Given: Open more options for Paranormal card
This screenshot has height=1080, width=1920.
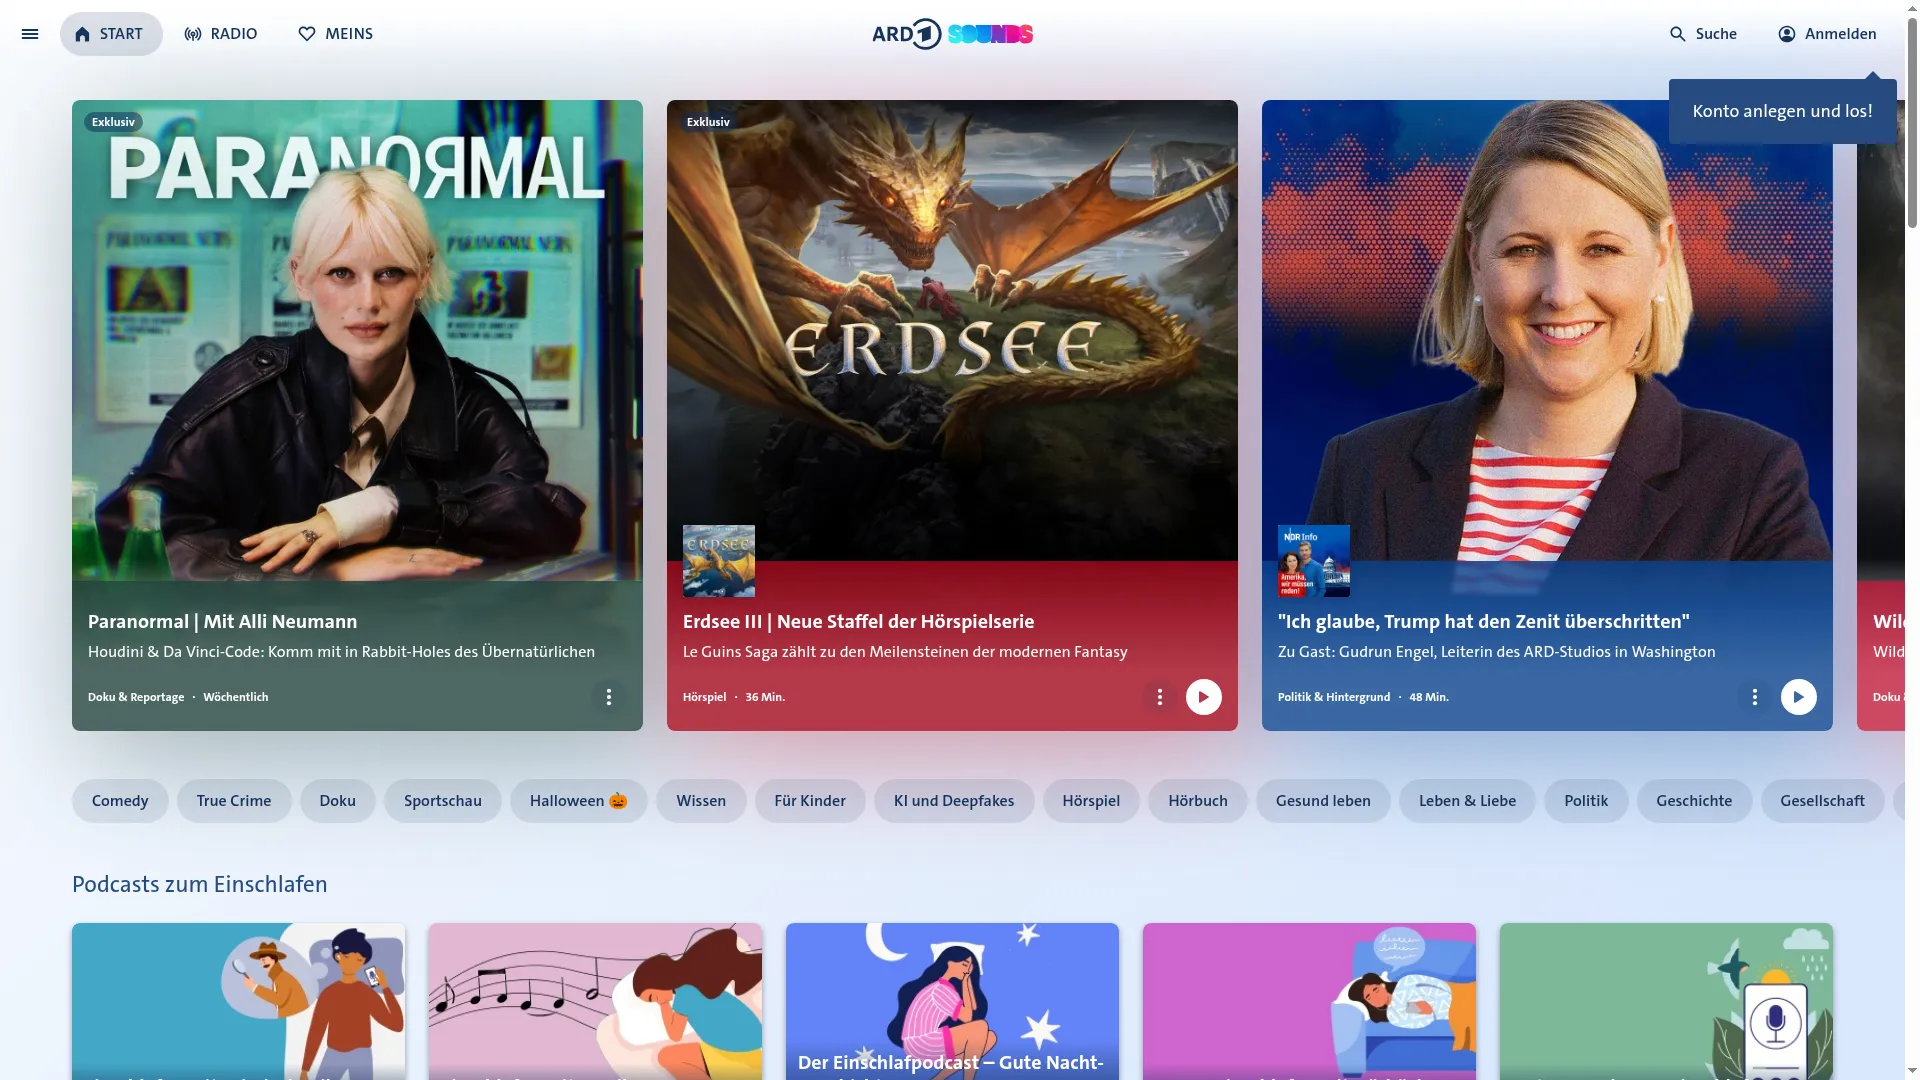Looking at the screenshot, I should pos(608,697).
